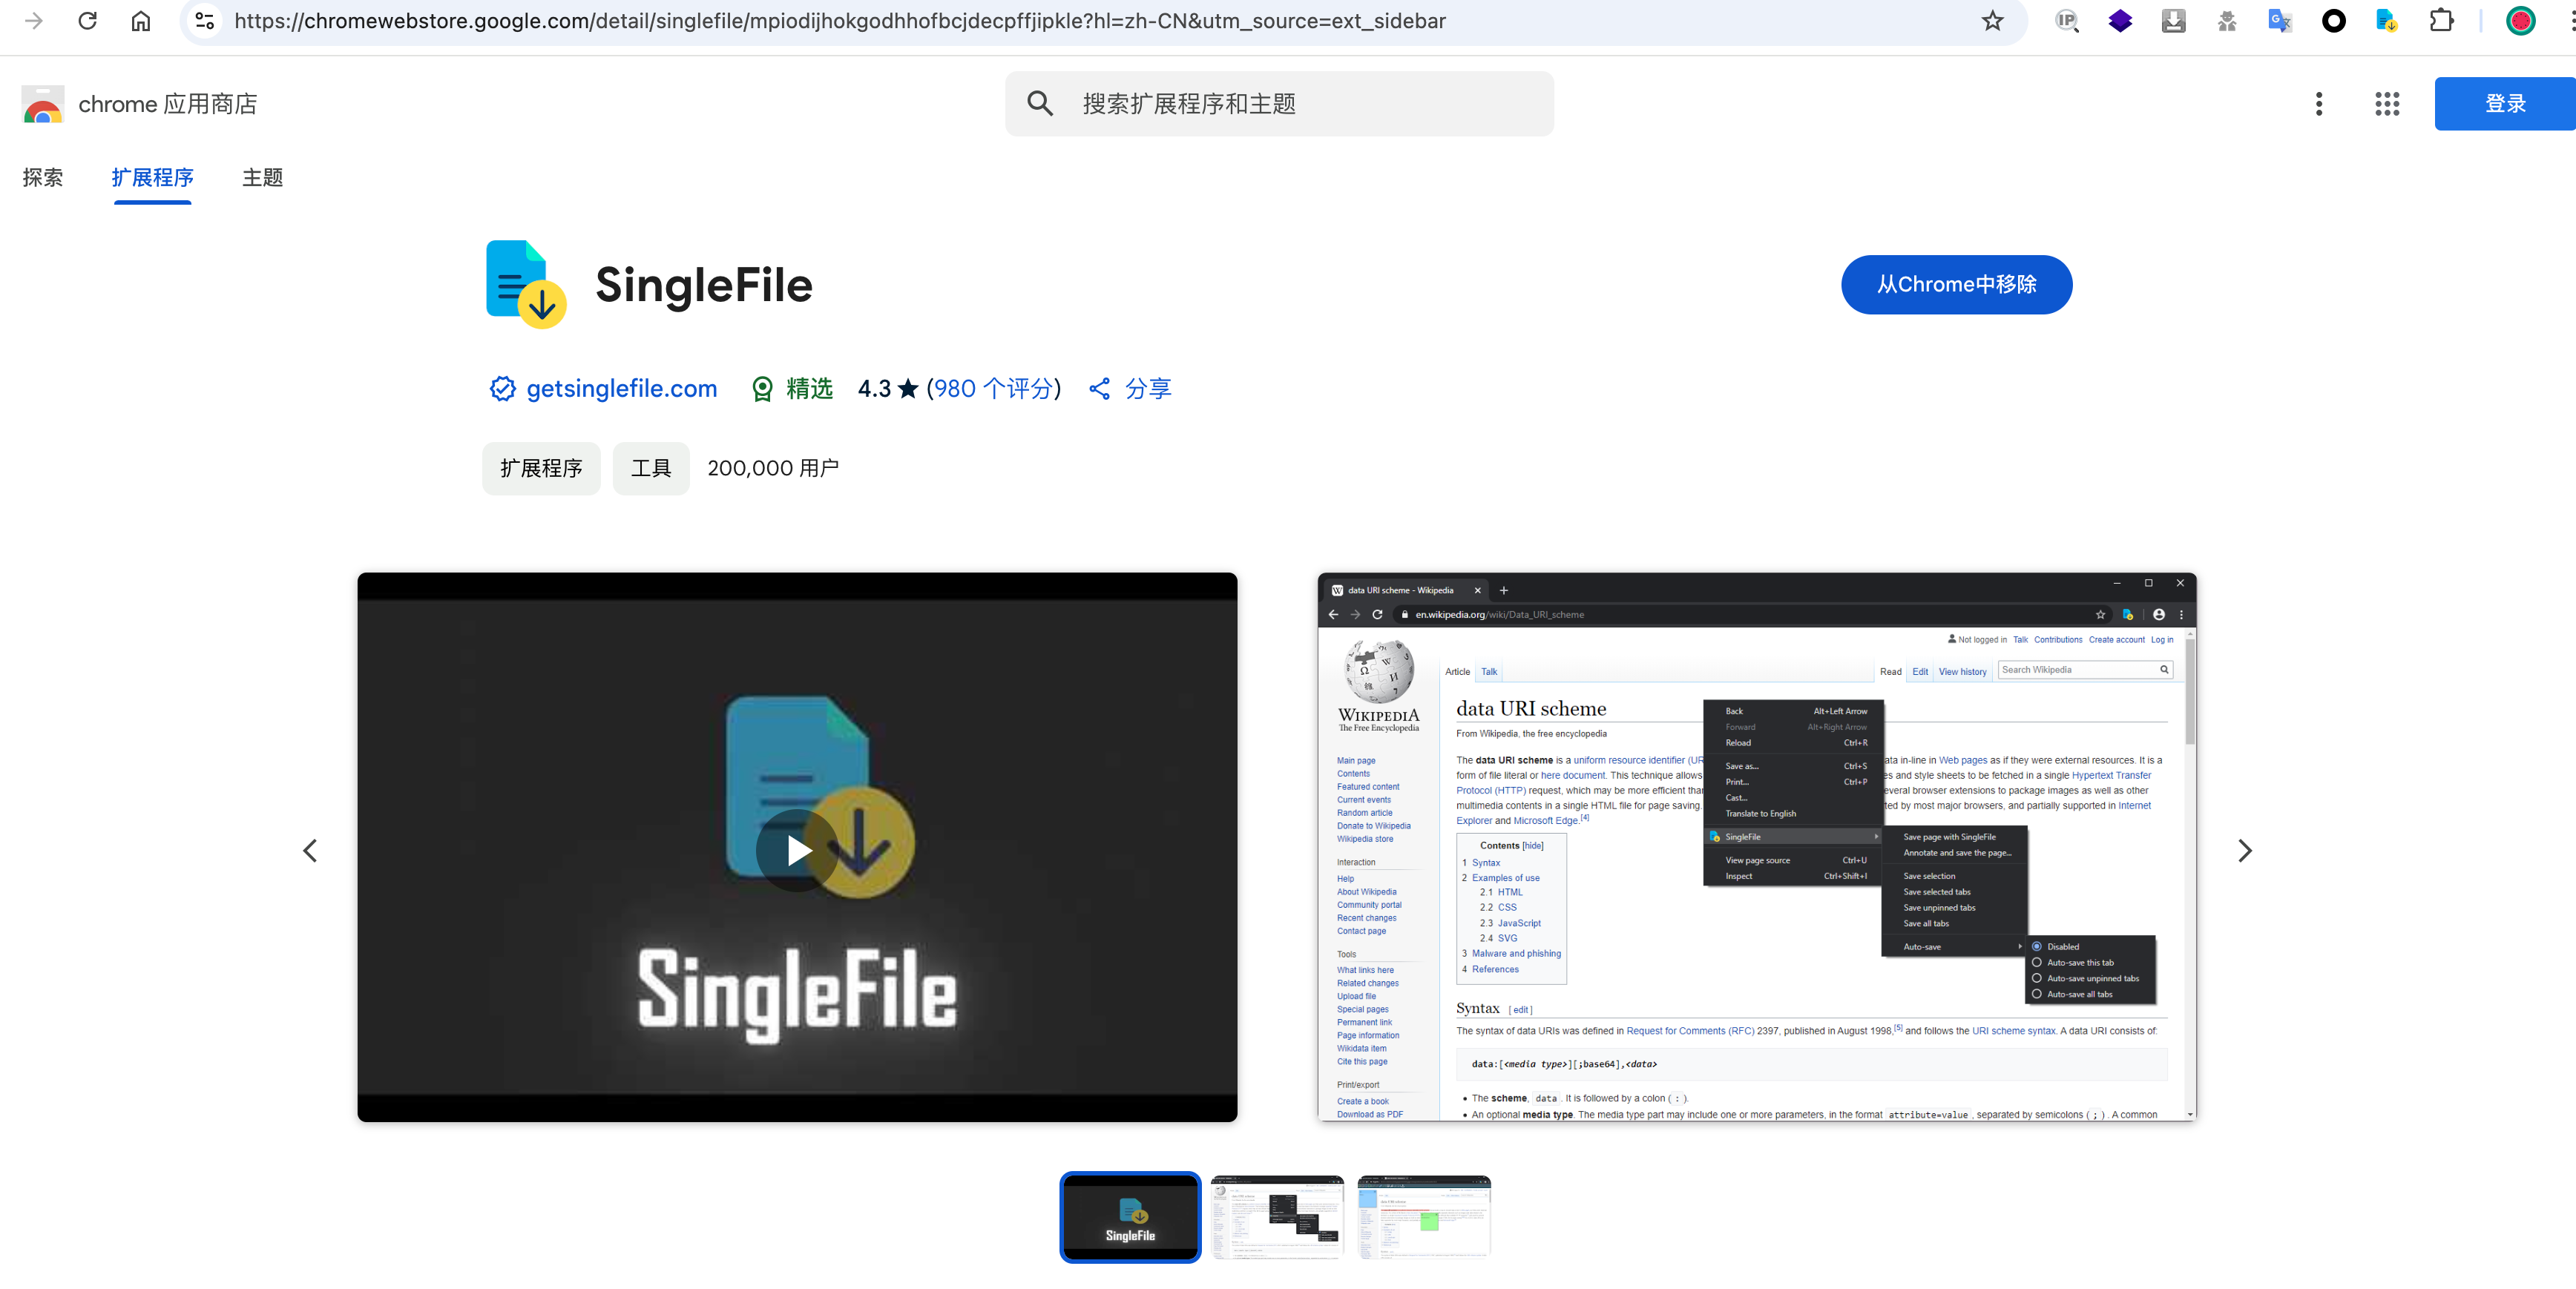Bookmark this page with the star icon

(x=1992, y=21)
